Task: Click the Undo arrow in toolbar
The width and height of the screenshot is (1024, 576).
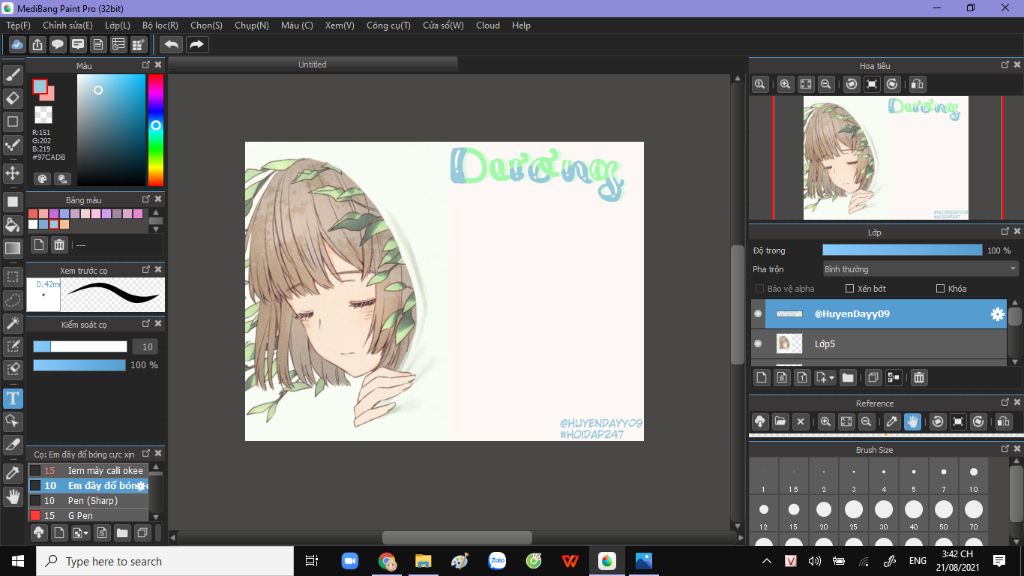Action: (172, 44)
